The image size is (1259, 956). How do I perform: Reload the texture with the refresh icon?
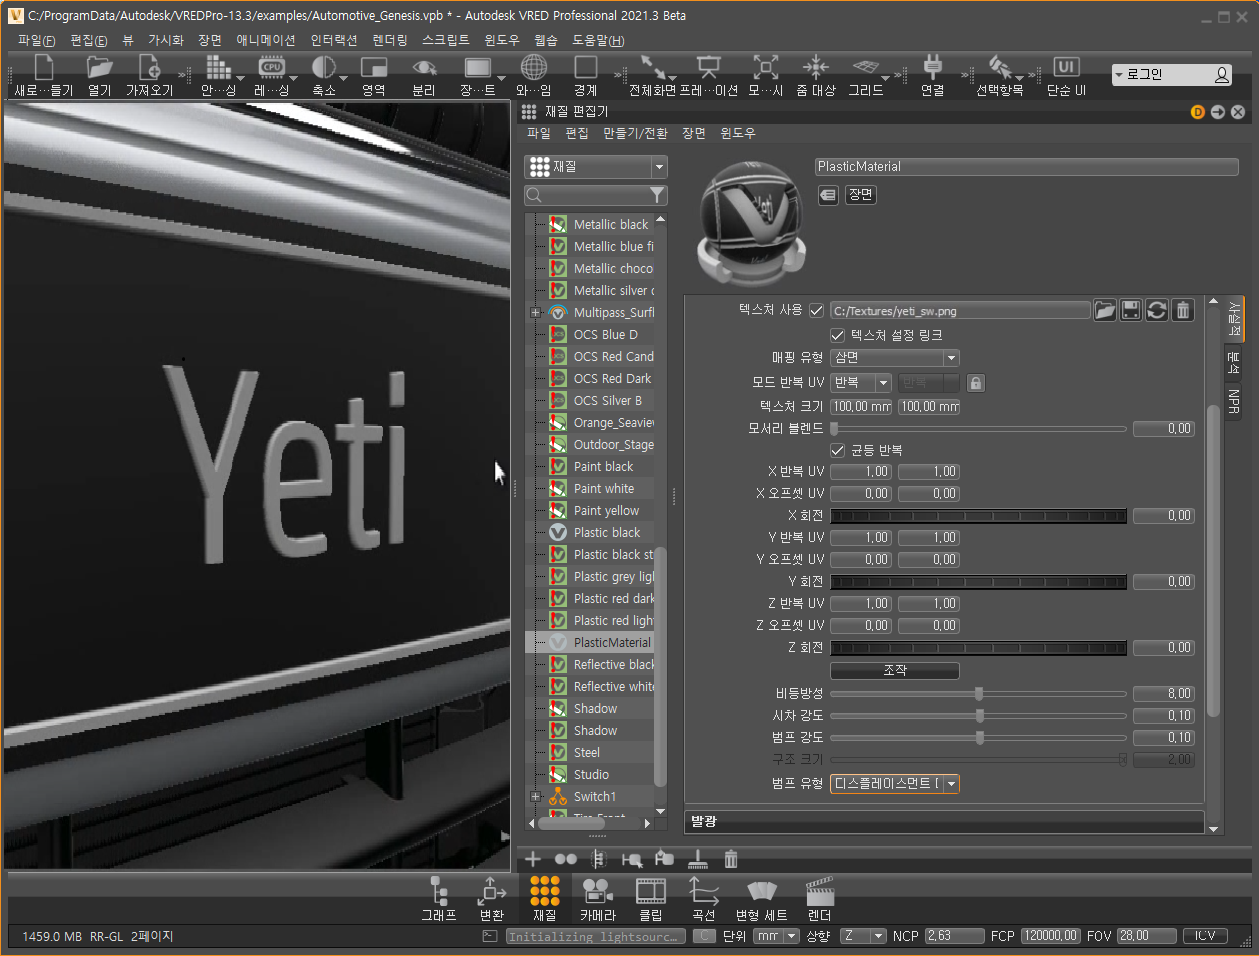[1157, 310]
